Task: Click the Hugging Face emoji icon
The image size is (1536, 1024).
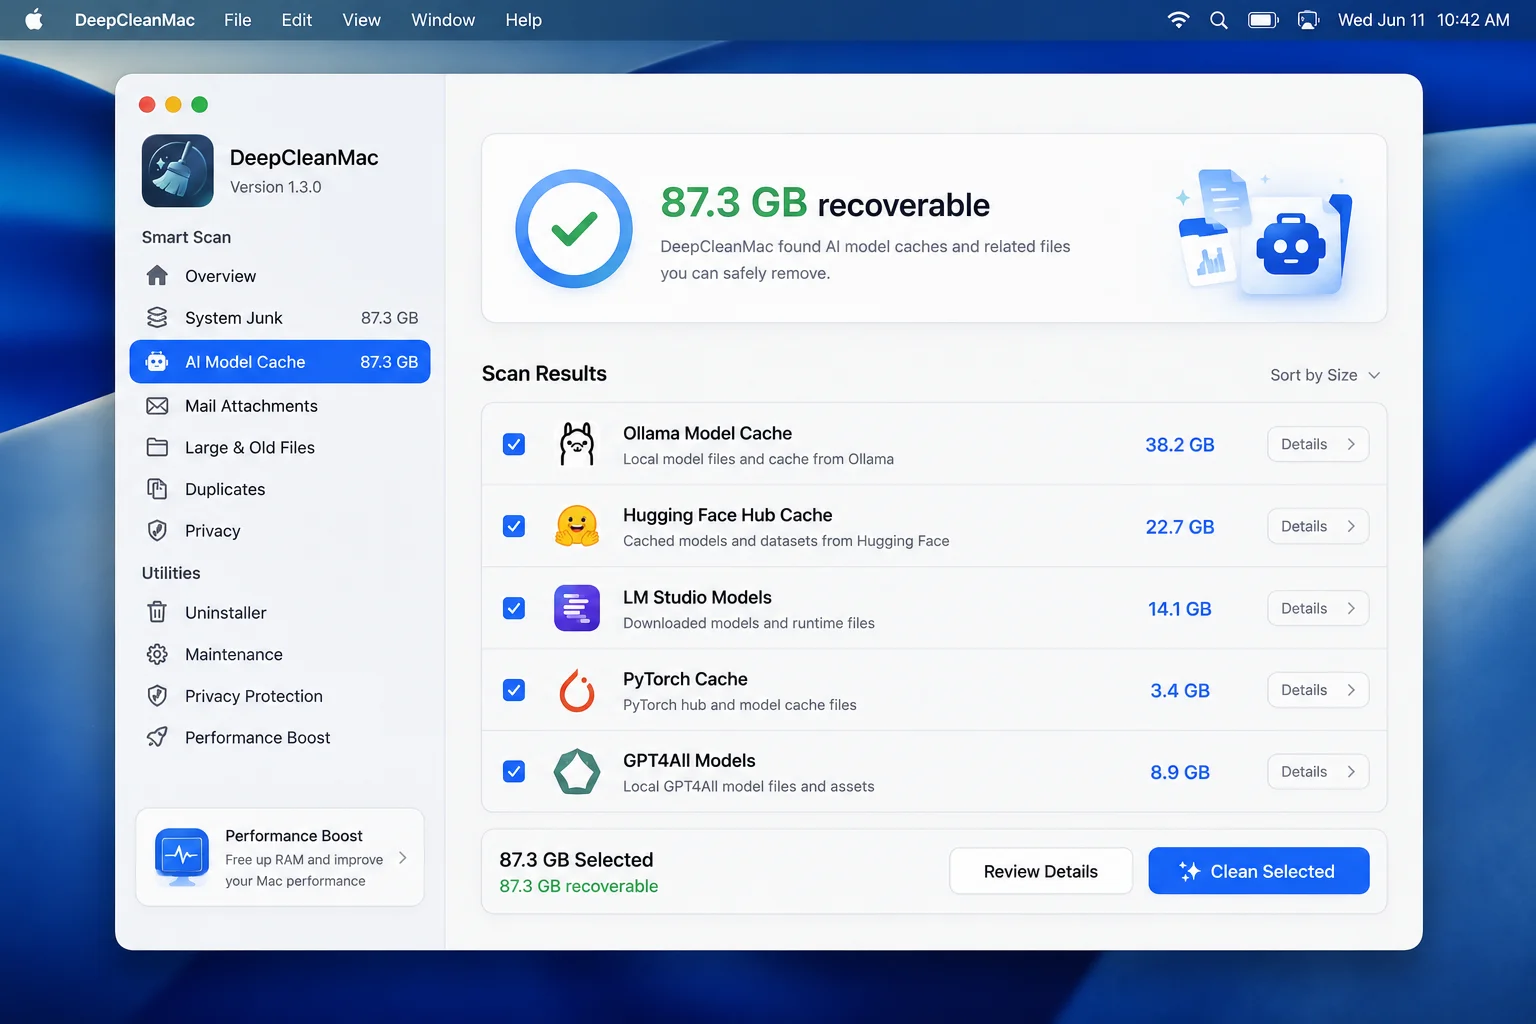Action: pyautogui.click(x=577, y=526)
